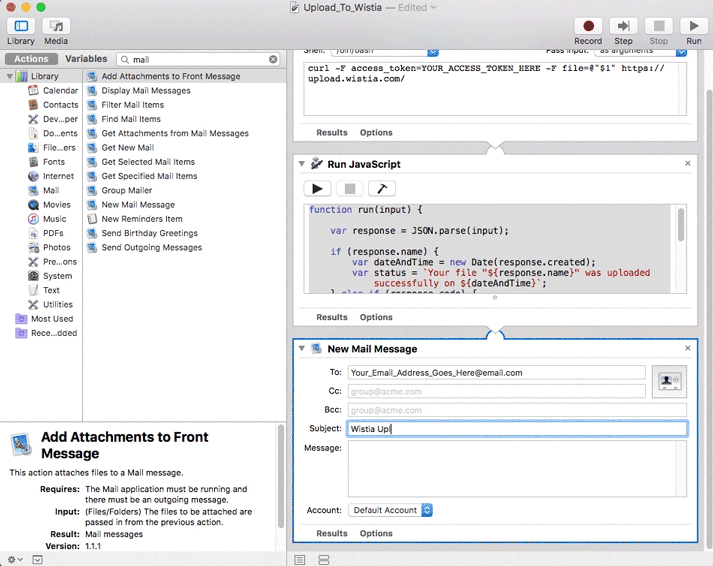Click the Step toolbar button
Image resolution: width=713 pixels, height=566 pixels.
(623, 26)
